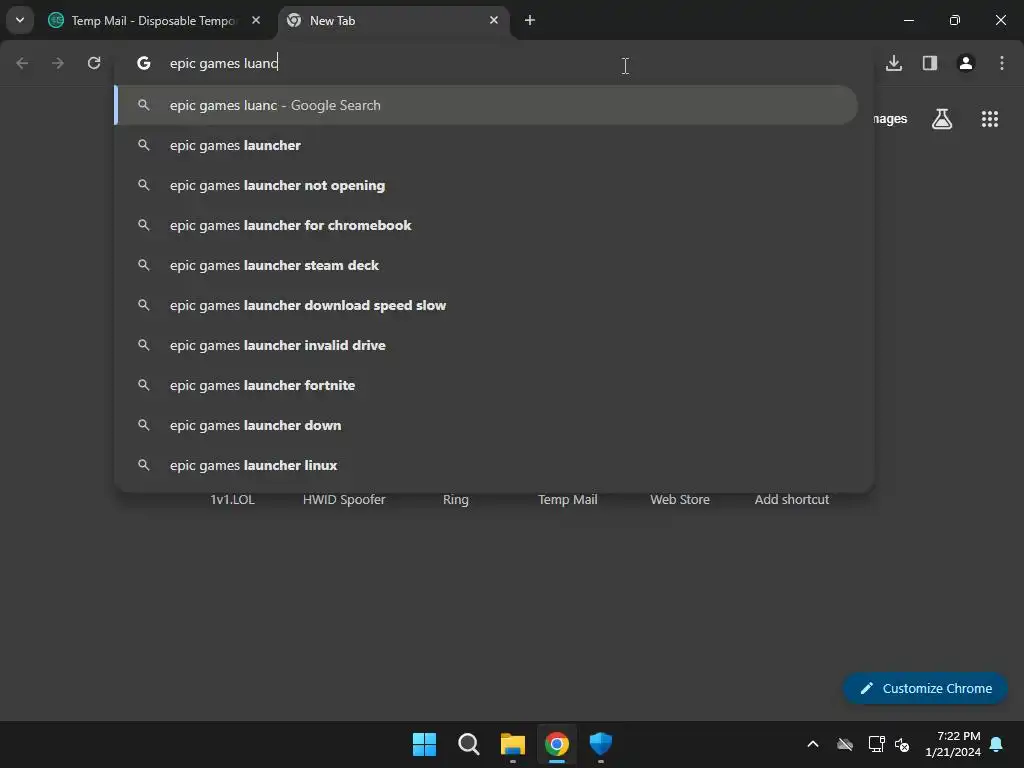Choose 'epic games launcher down' suggestion
1024x768 pixels.
tap(486, 425)
